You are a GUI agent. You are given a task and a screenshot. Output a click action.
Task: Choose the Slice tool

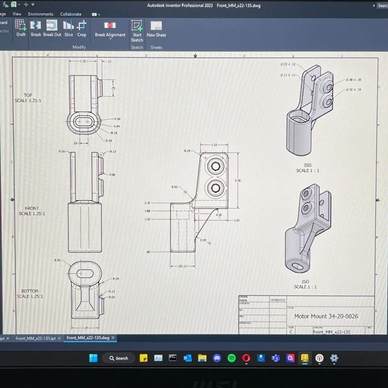[68, 28]
